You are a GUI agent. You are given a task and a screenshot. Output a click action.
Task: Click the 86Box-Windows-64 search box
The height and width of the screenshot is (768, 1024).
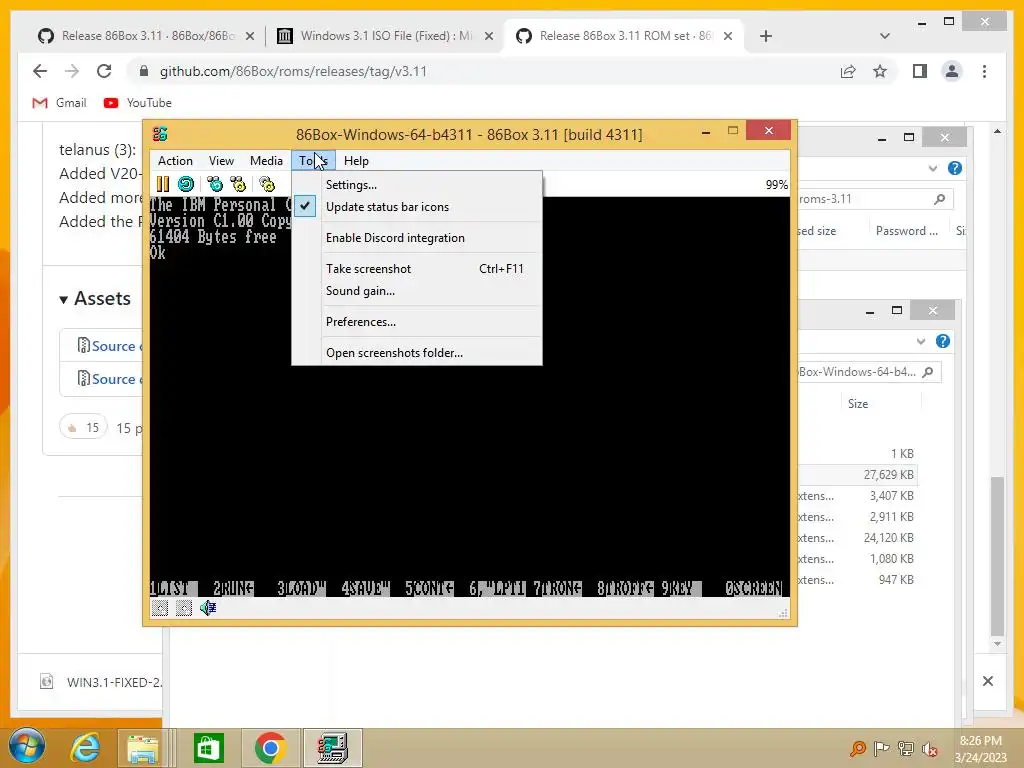[x=869, y=372]
